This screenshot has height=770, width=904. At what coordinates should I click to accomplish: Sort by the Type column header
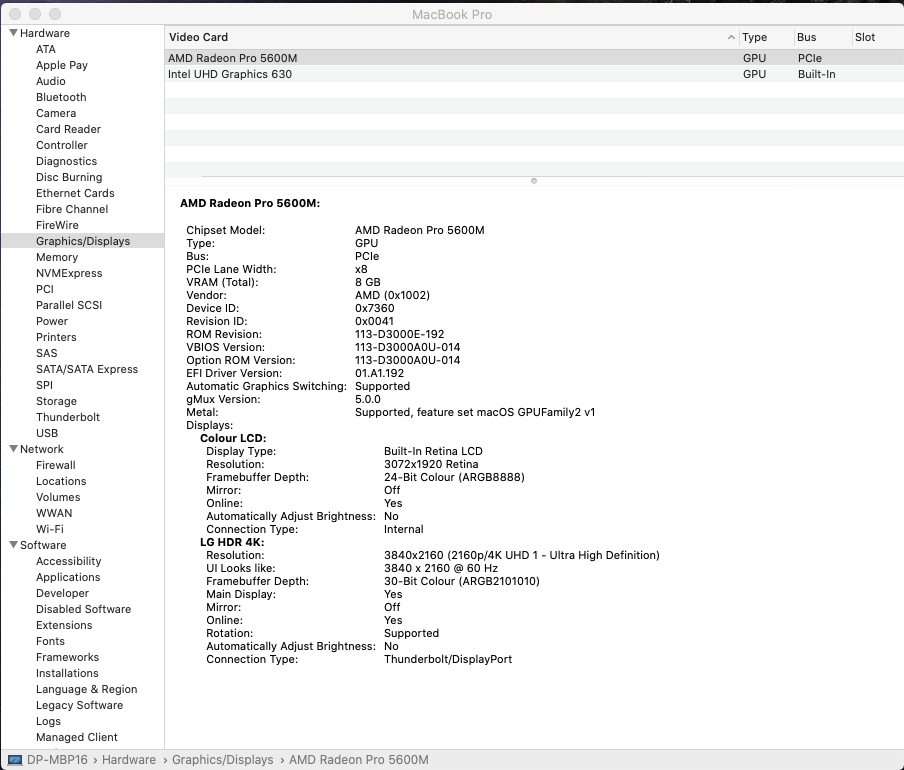[755, 37]
